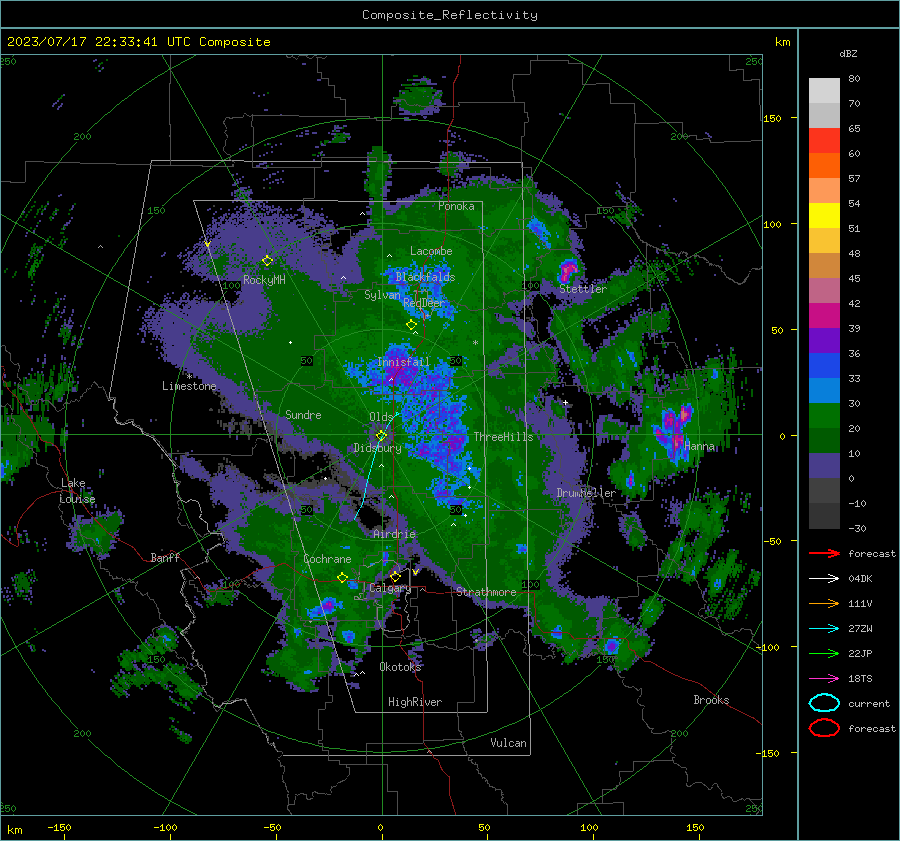Click the Lake Louise label
This screenshot has height=841, width=900.
[77, 491]
